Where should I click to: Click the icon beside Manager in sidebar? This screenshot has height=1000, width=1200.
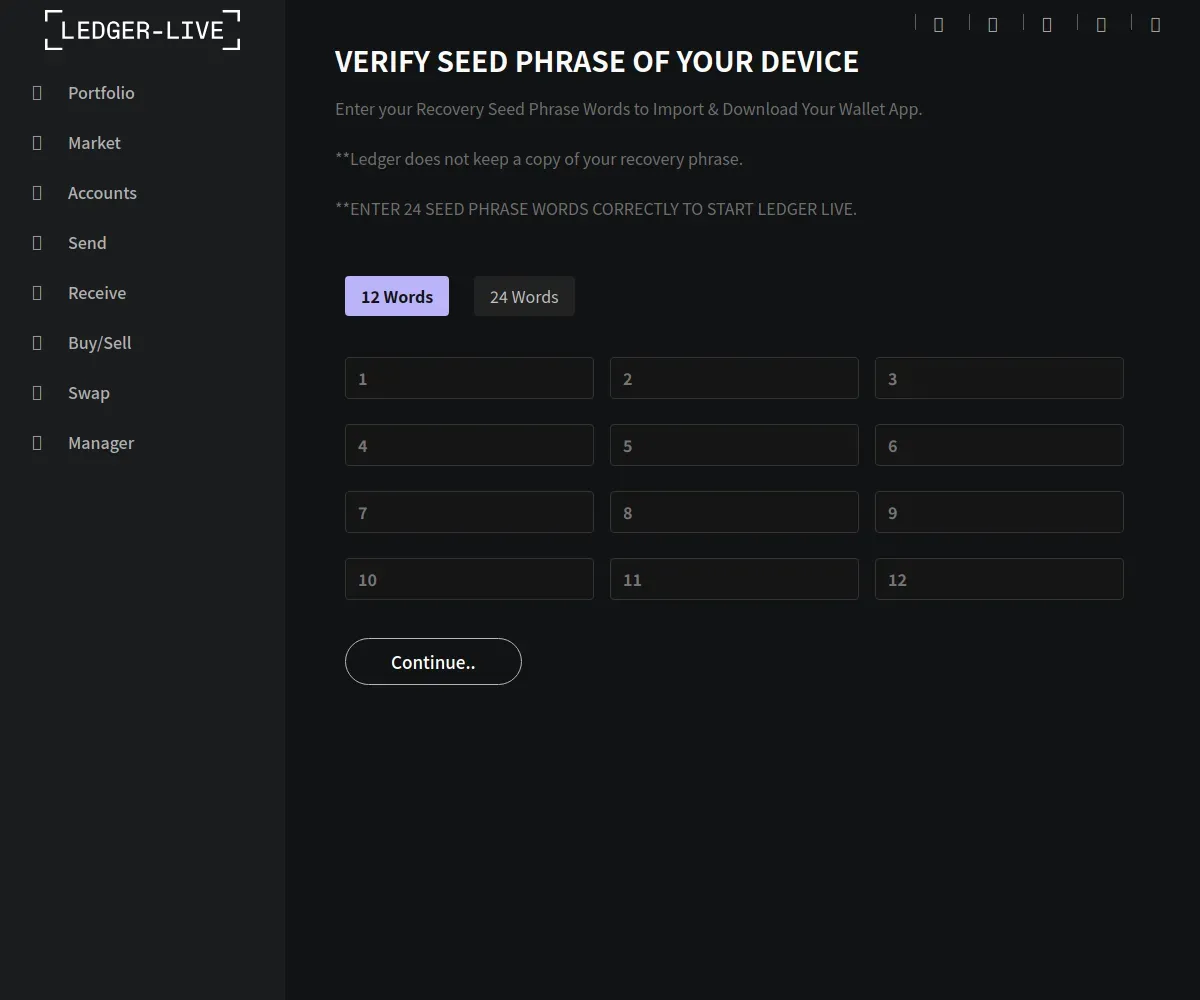[37, 442]
